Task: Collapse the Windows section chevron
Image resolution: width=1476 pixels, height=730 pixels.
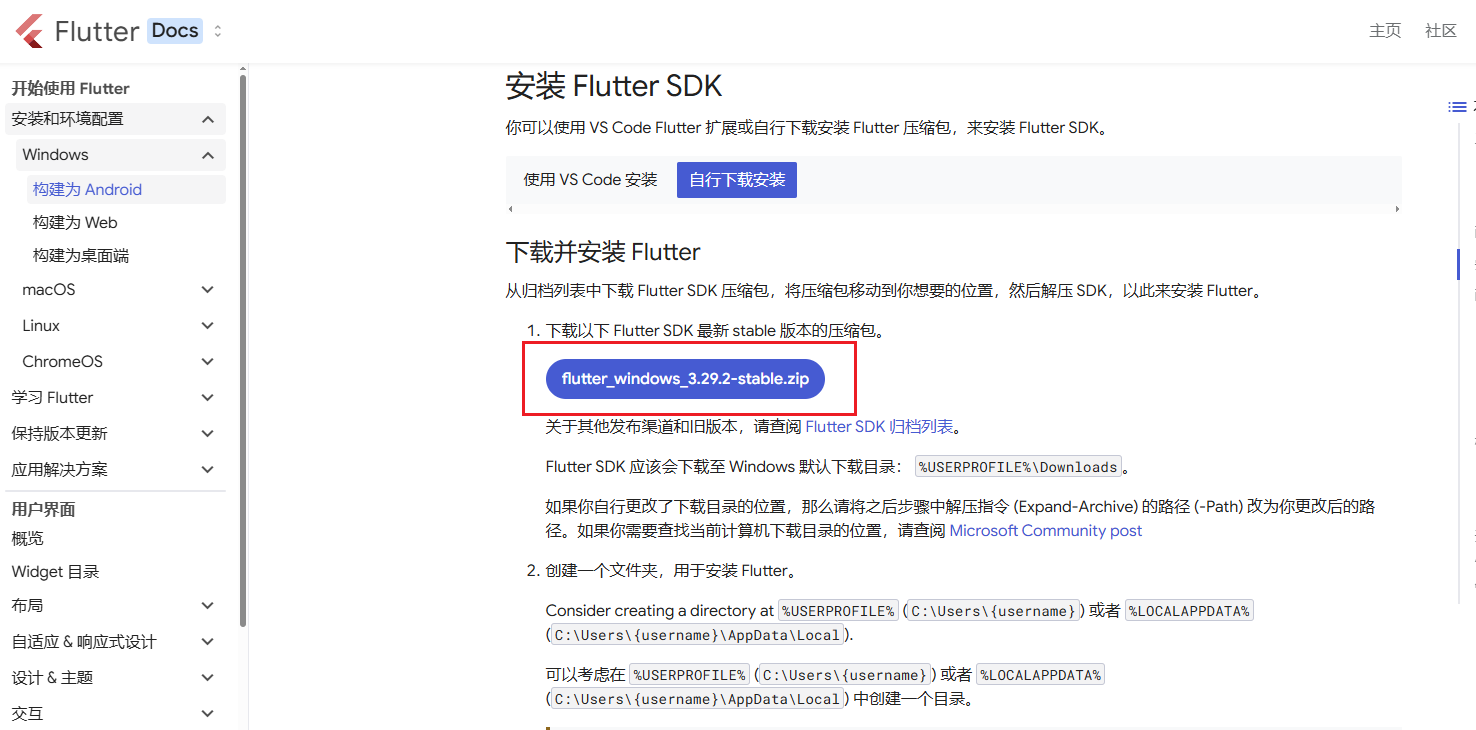Action: click(208, 155)
